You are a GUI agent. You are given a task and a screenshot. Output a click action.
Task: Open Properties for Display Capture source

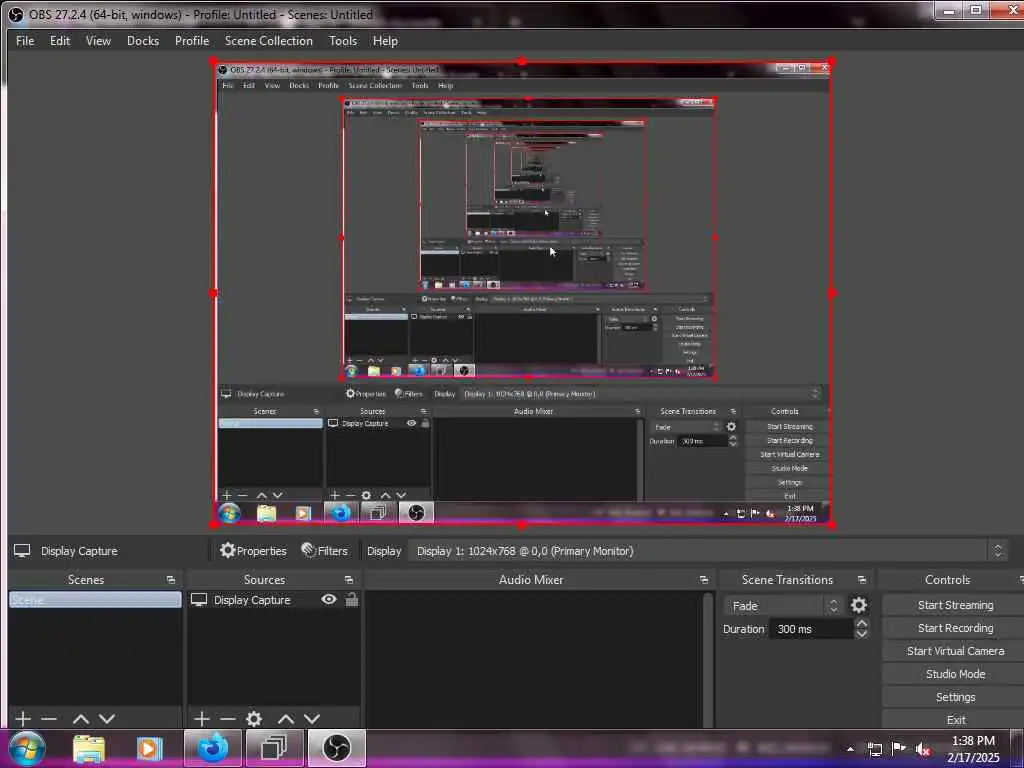click(253, 551)
